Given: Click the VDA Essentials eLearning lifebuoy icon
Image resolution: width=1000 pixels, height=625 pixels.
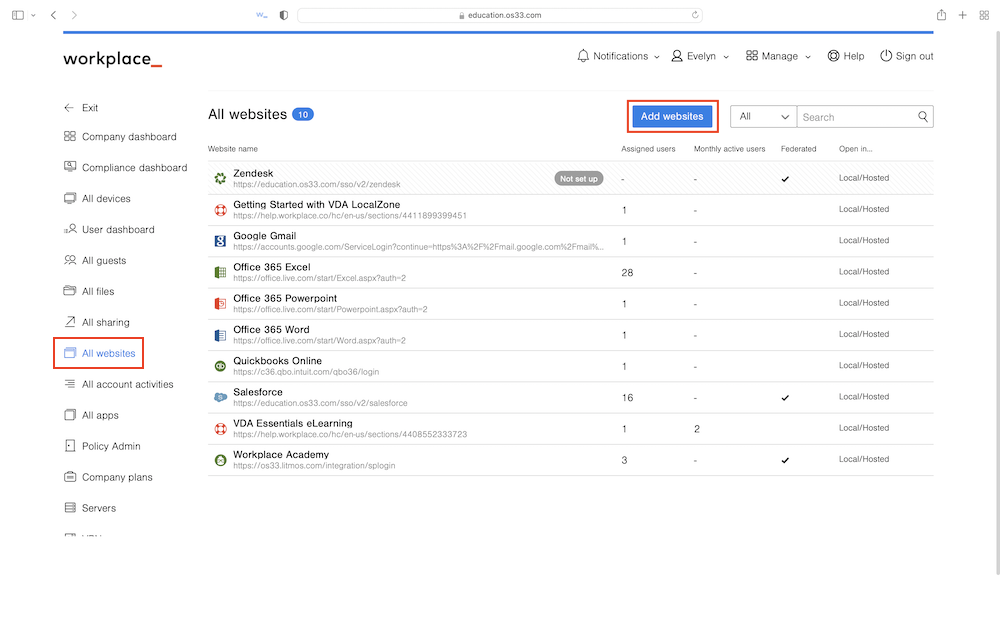Looking at the screenshot, I should (220, 429).
